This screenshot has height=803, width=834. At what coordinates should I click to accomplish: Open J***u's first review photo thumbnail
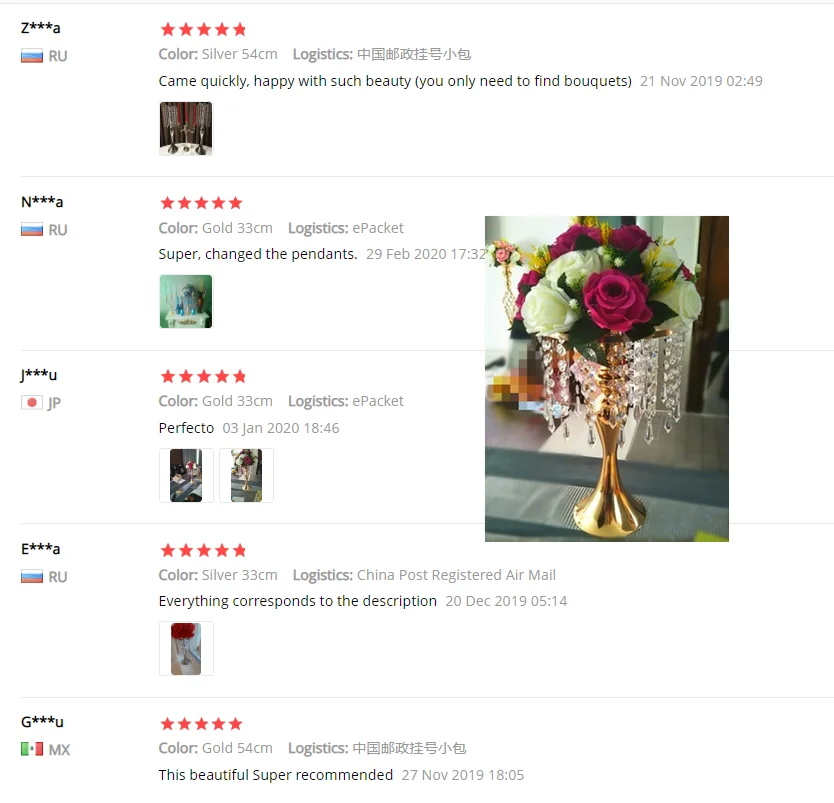(x=186, y=475)
